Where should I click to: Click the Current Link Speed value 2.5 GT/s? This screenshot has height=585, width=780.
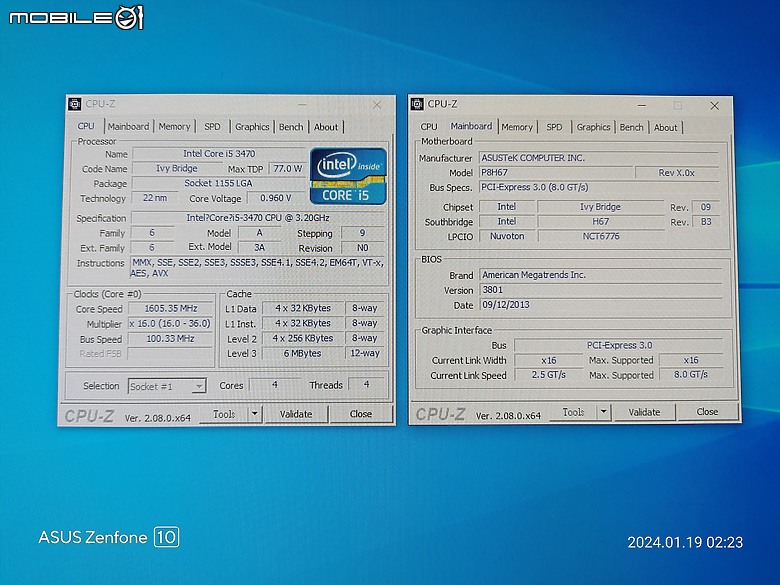coord(549,375)
